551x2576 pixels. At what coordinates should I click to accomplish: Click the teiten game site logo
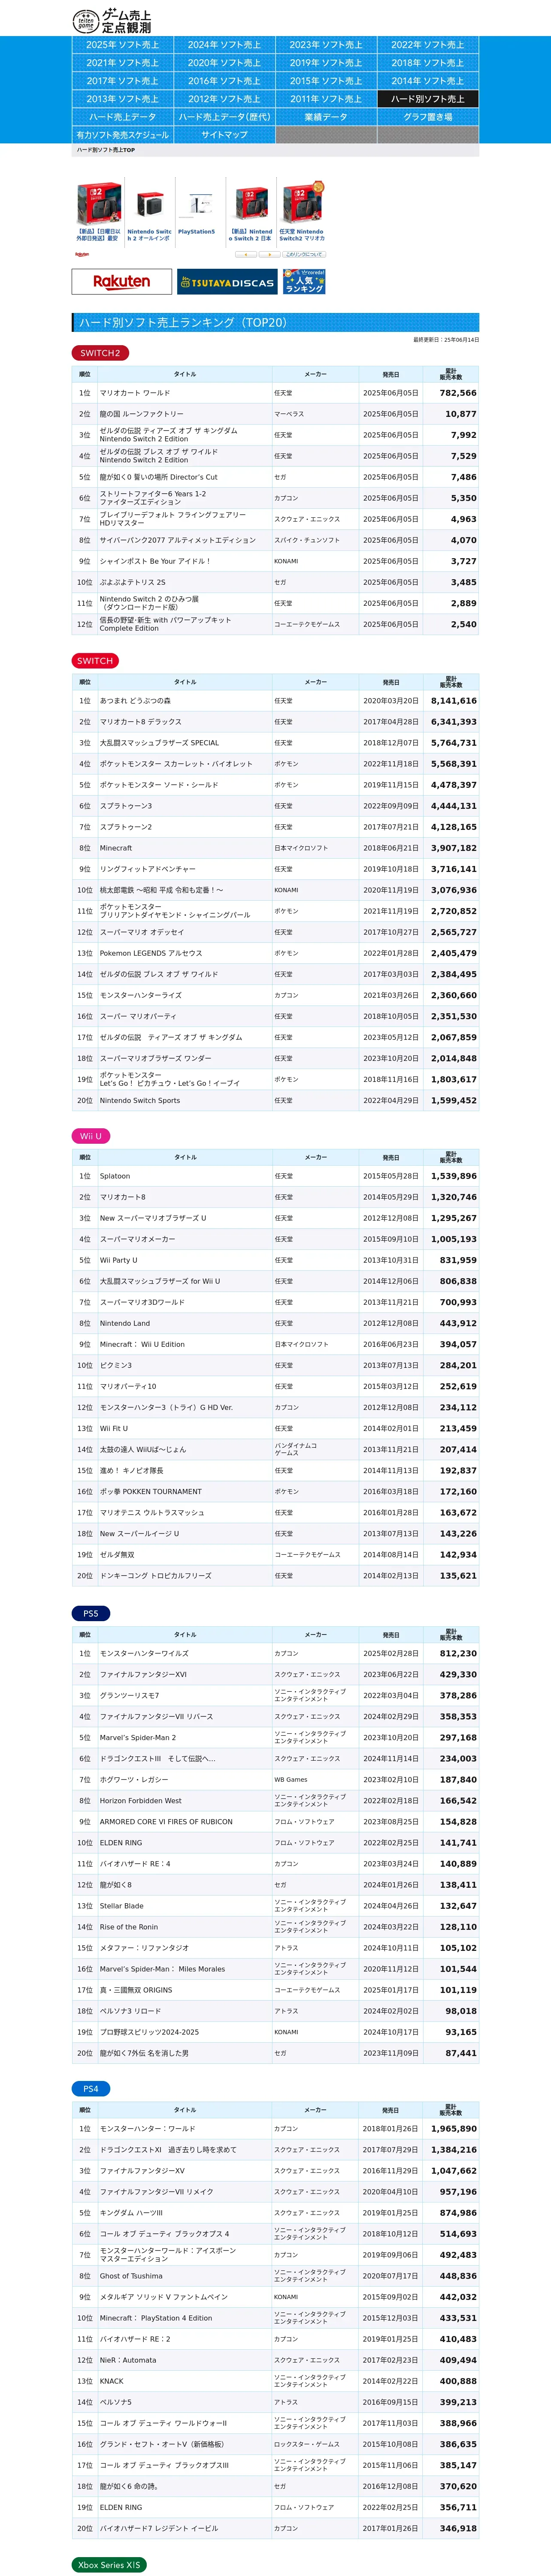tap(112, 20)
